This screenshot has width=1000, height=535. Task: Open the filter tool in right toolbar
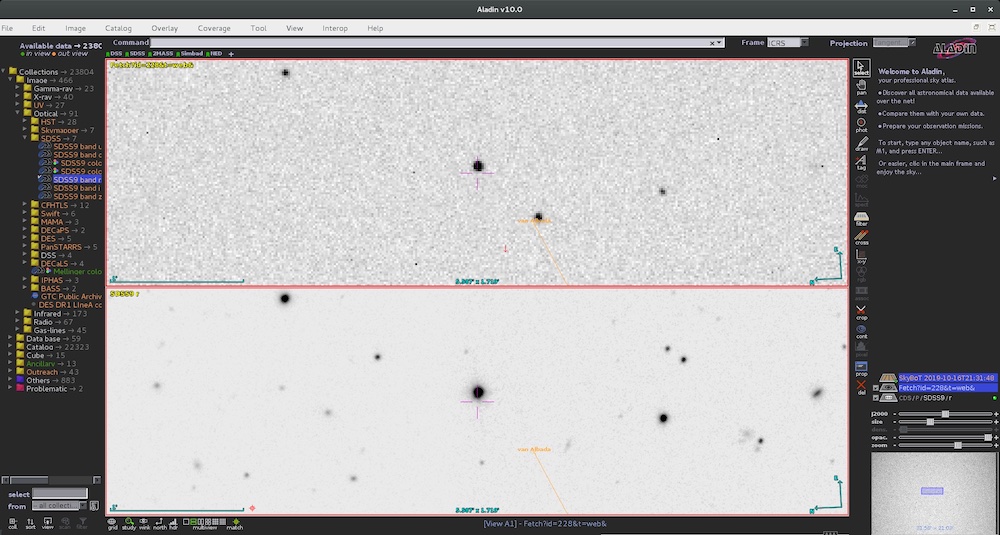coord(861,219)
